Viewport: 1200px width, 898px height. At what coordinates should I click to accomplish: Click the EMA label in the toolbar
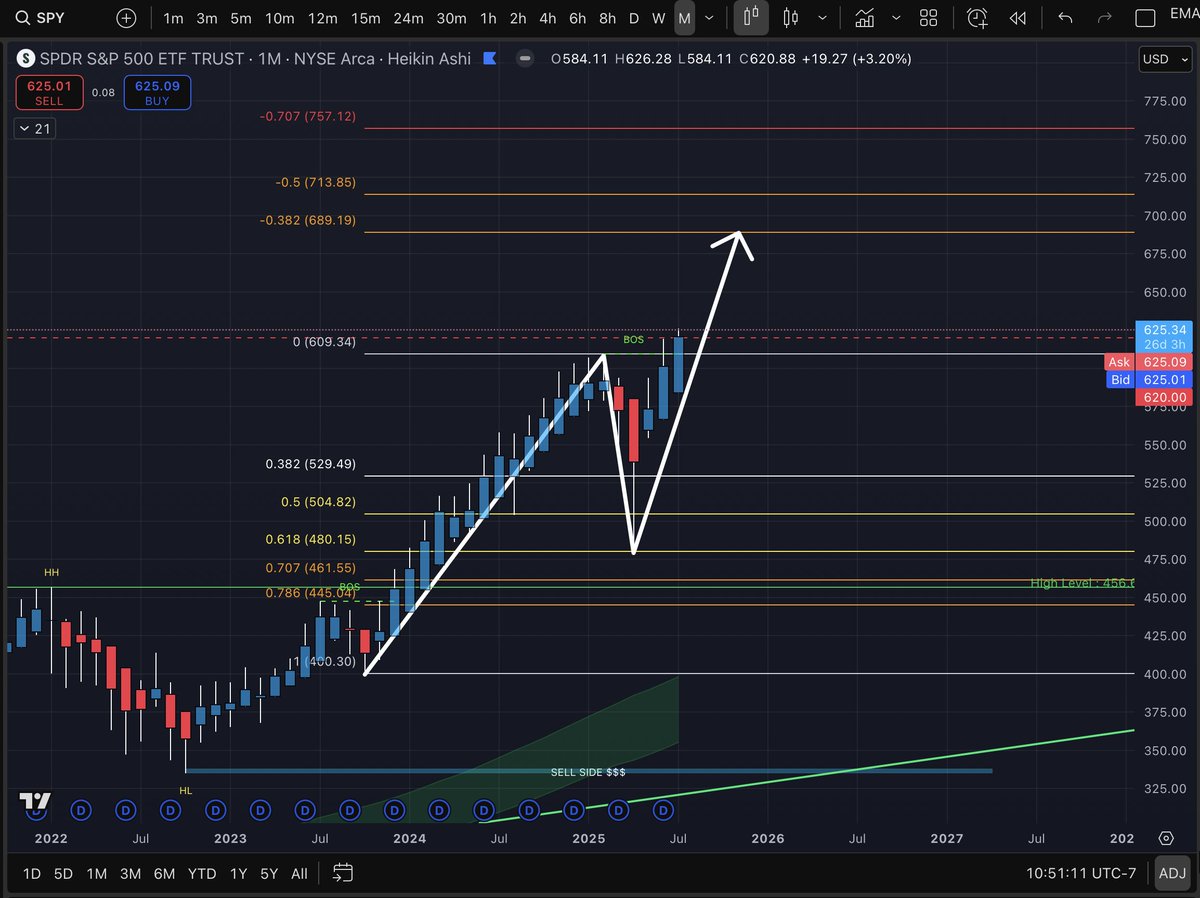click(1183, 14)
